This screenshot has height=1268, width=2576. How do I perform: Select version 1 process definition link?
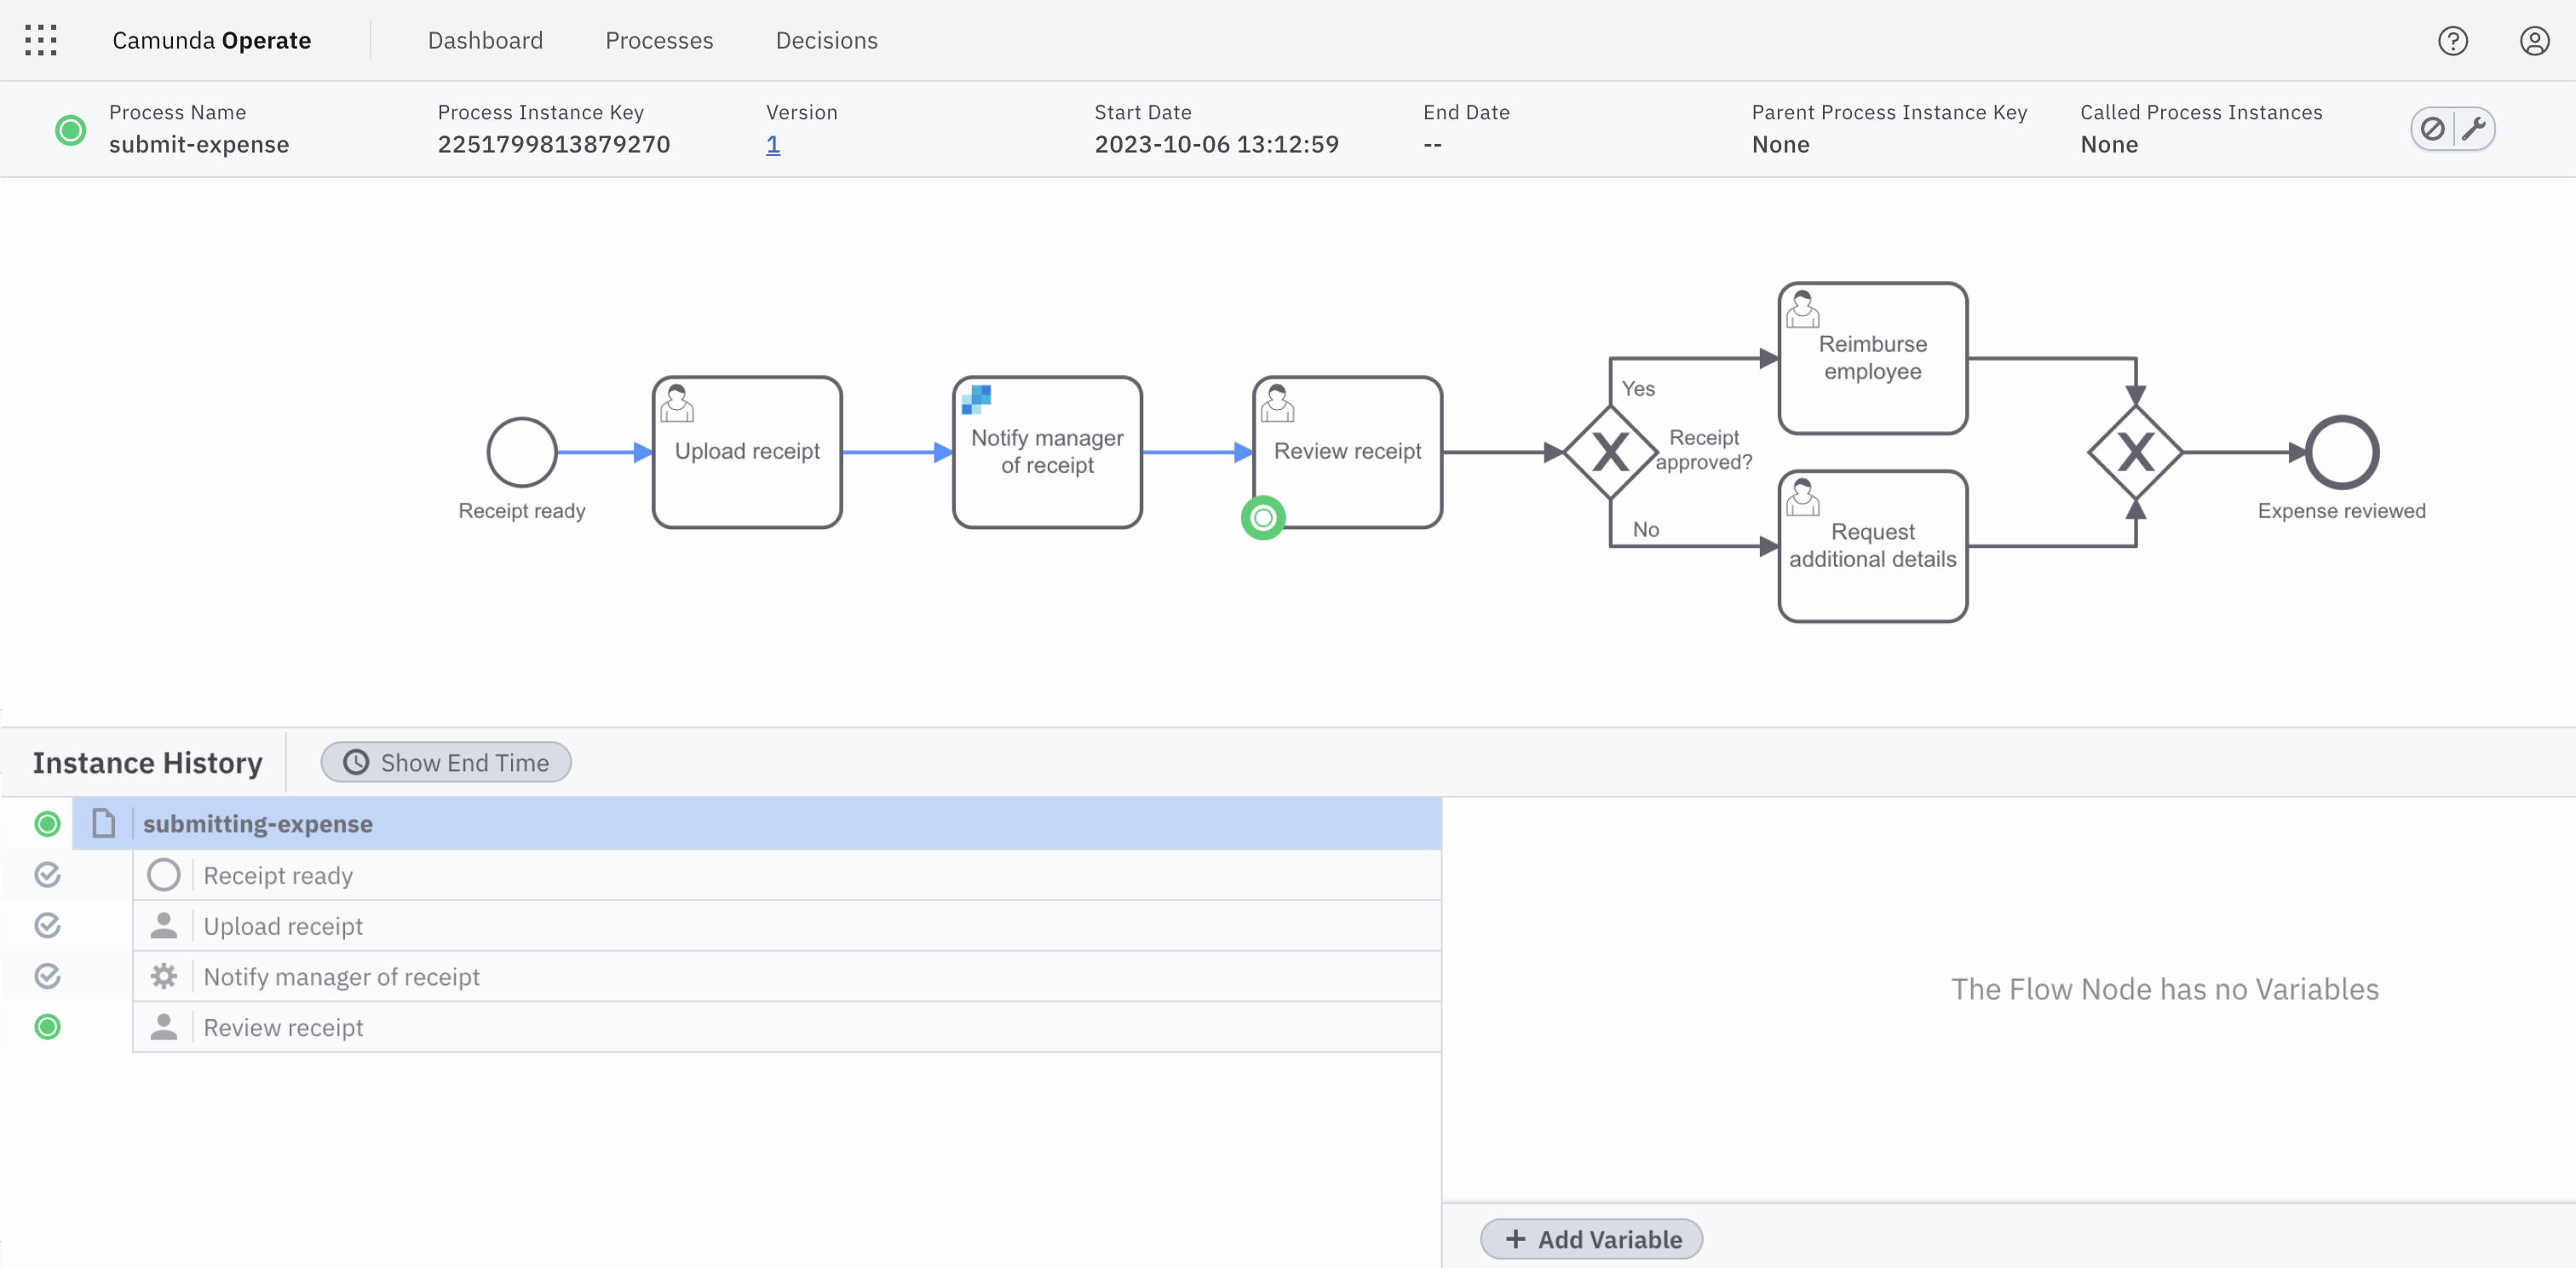(773, 143)
